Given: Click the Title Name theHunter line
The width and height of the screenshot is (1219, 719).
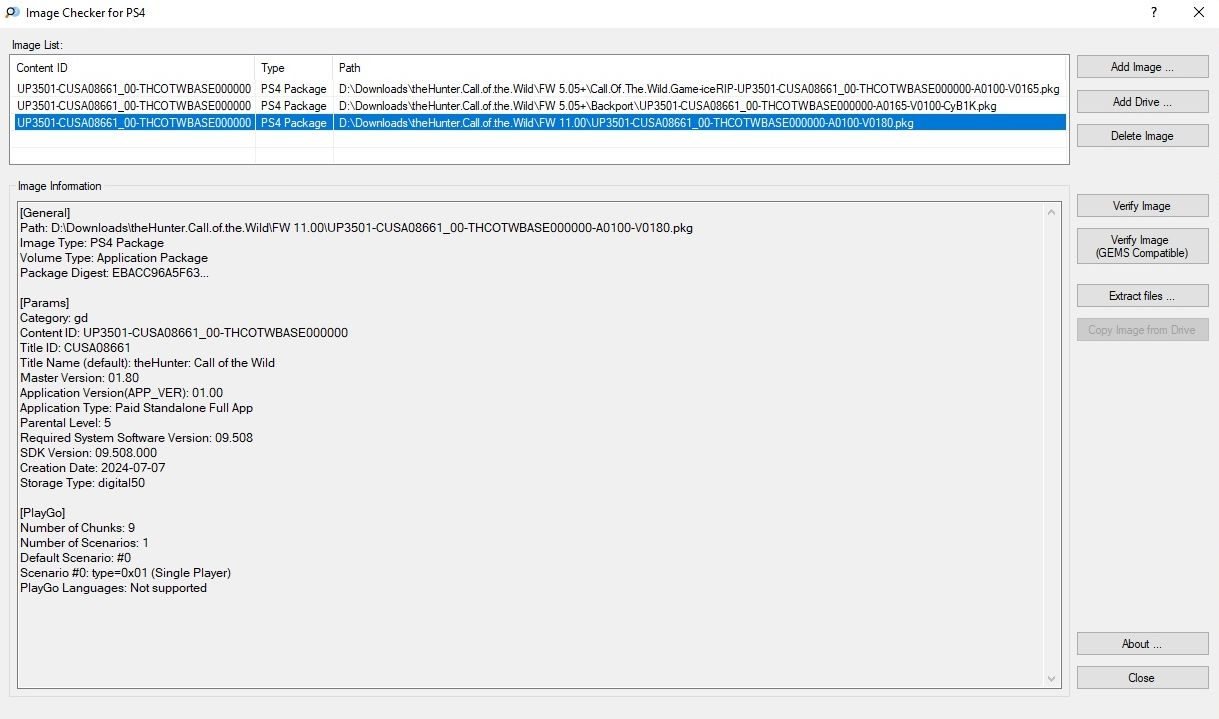Looking at the screenshot, I should click(147, 363).
